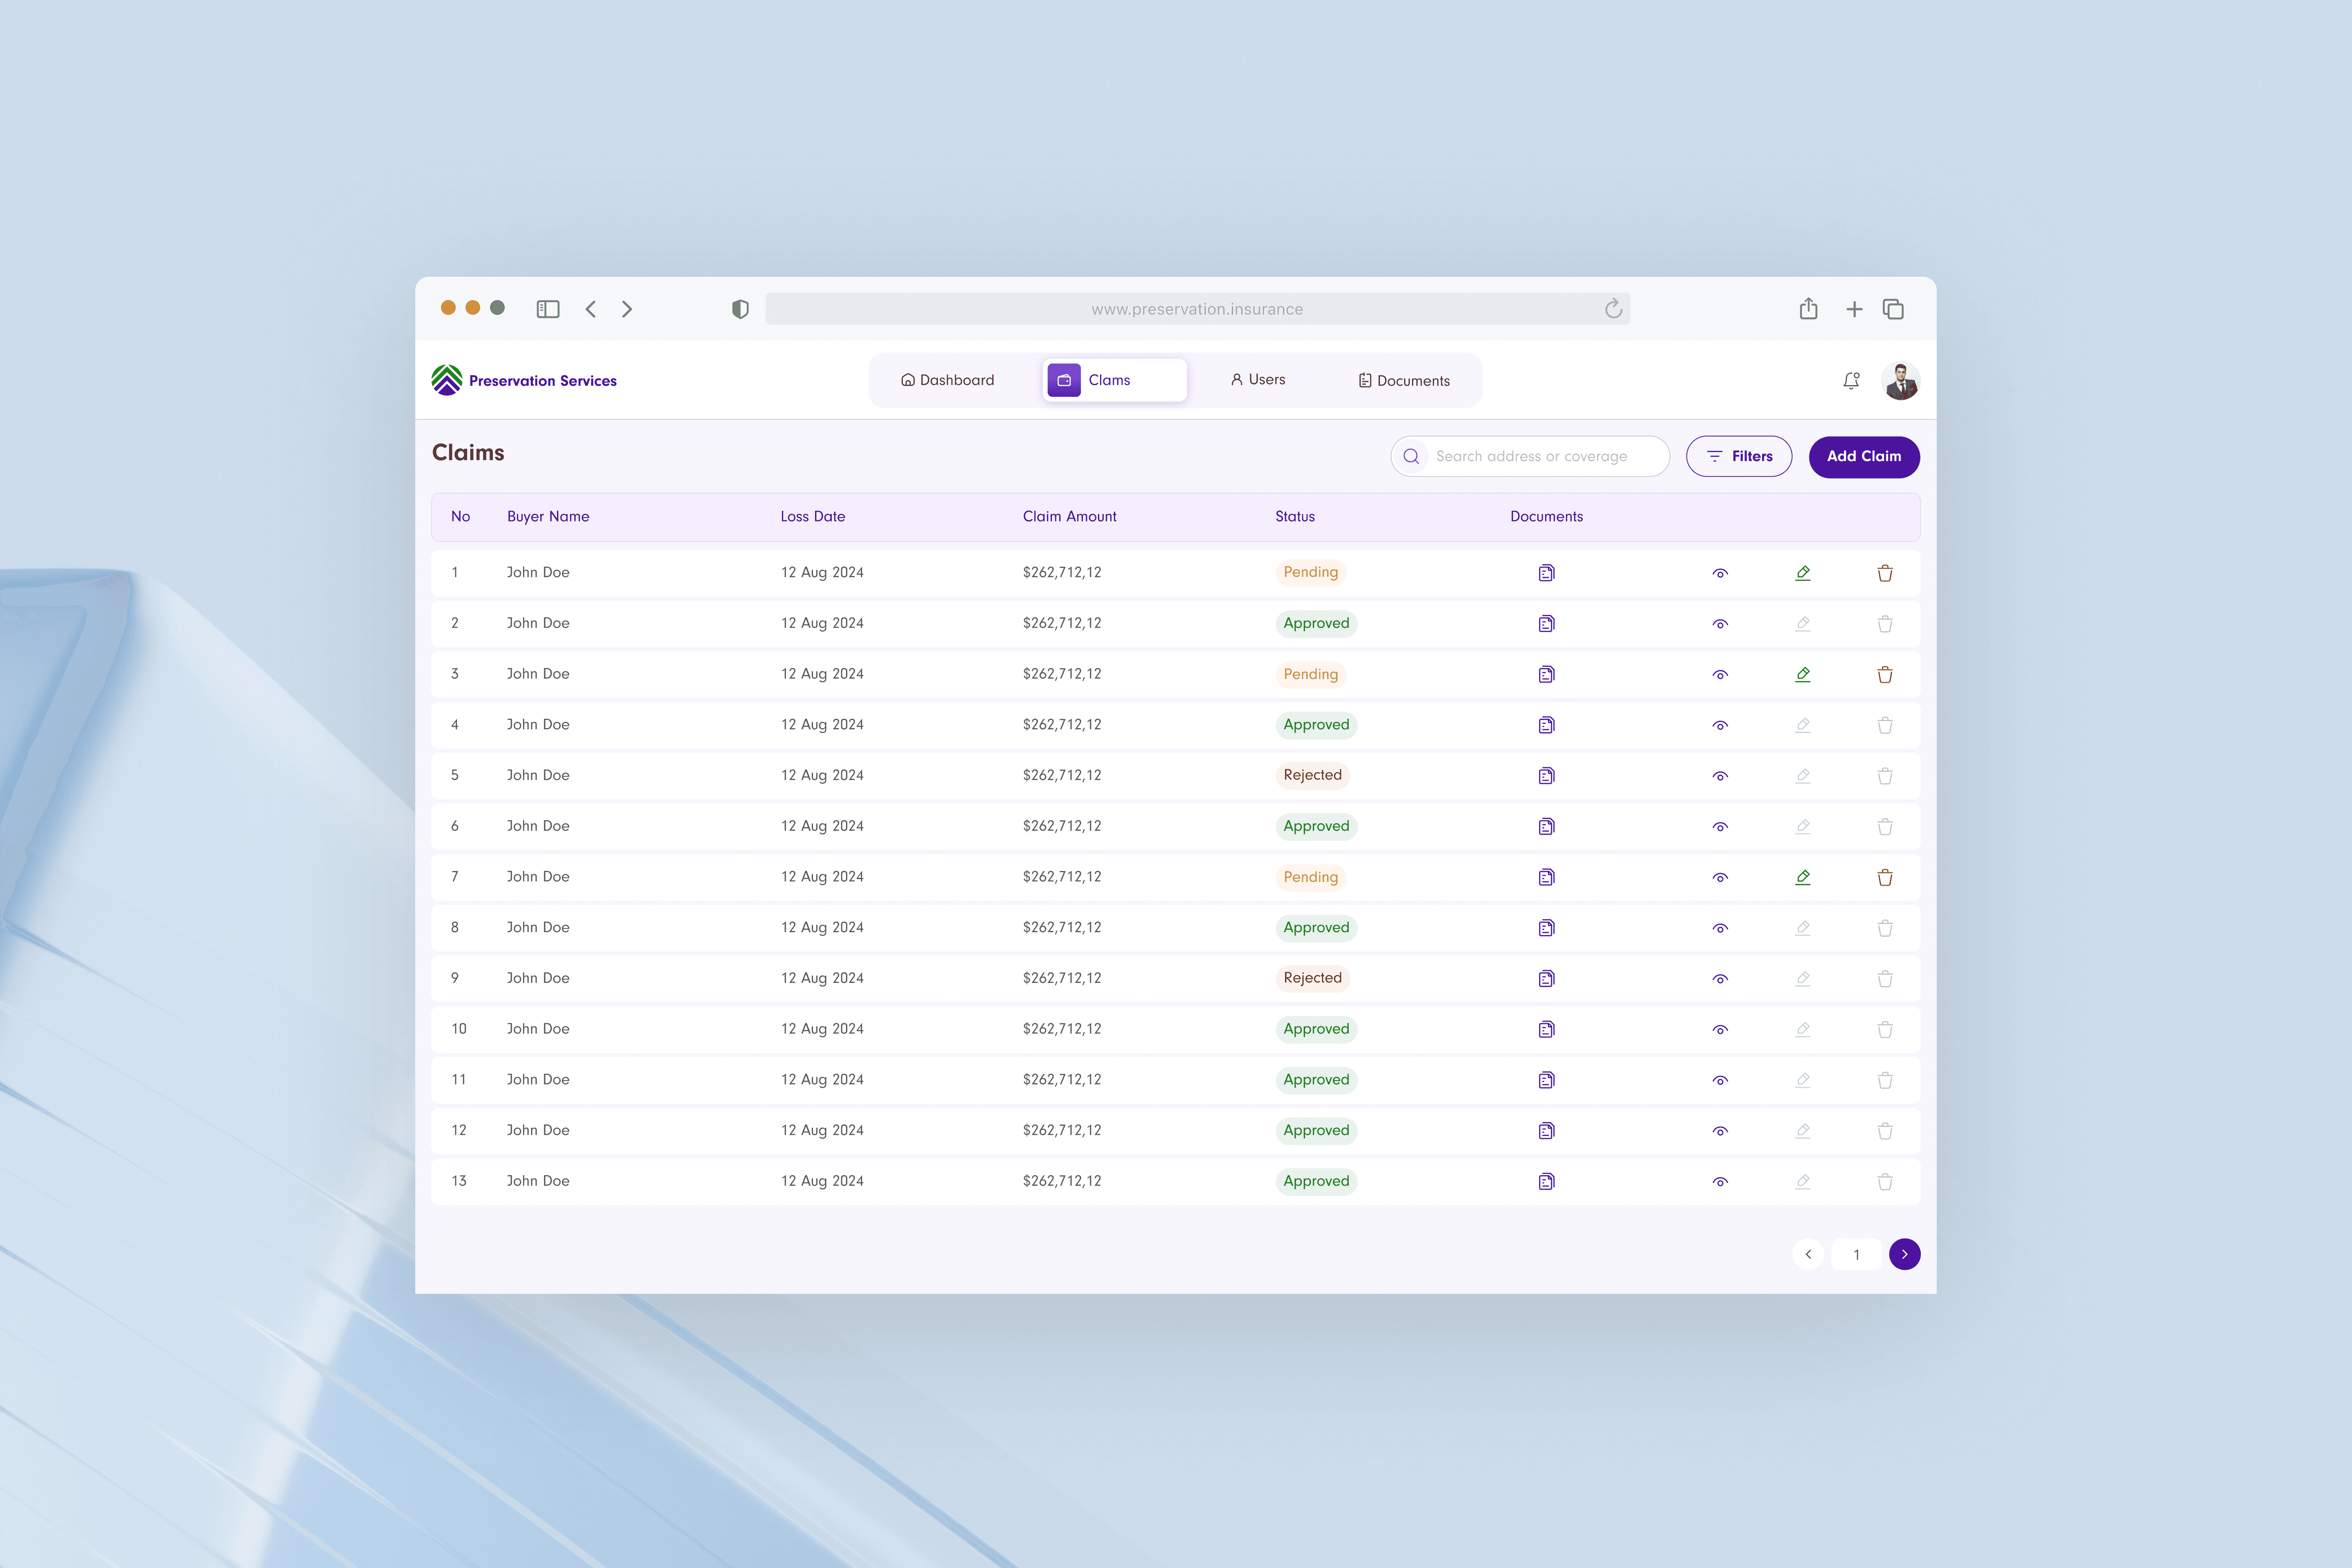
Task: Toggle the browser sidebar icon
Action: [547, 309]
